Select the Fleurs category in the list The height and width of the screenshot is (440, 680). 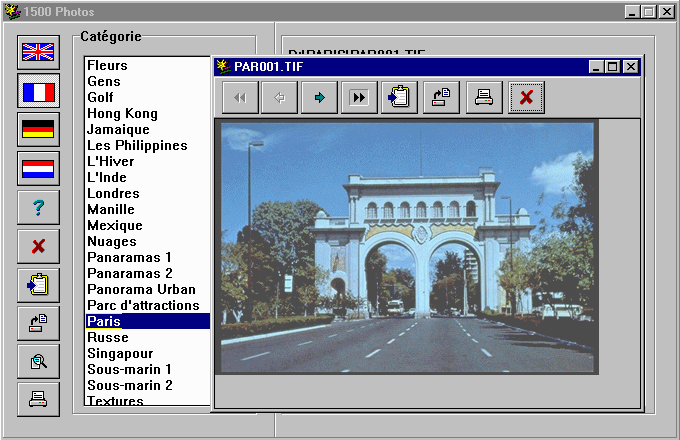tap(107, 65)
